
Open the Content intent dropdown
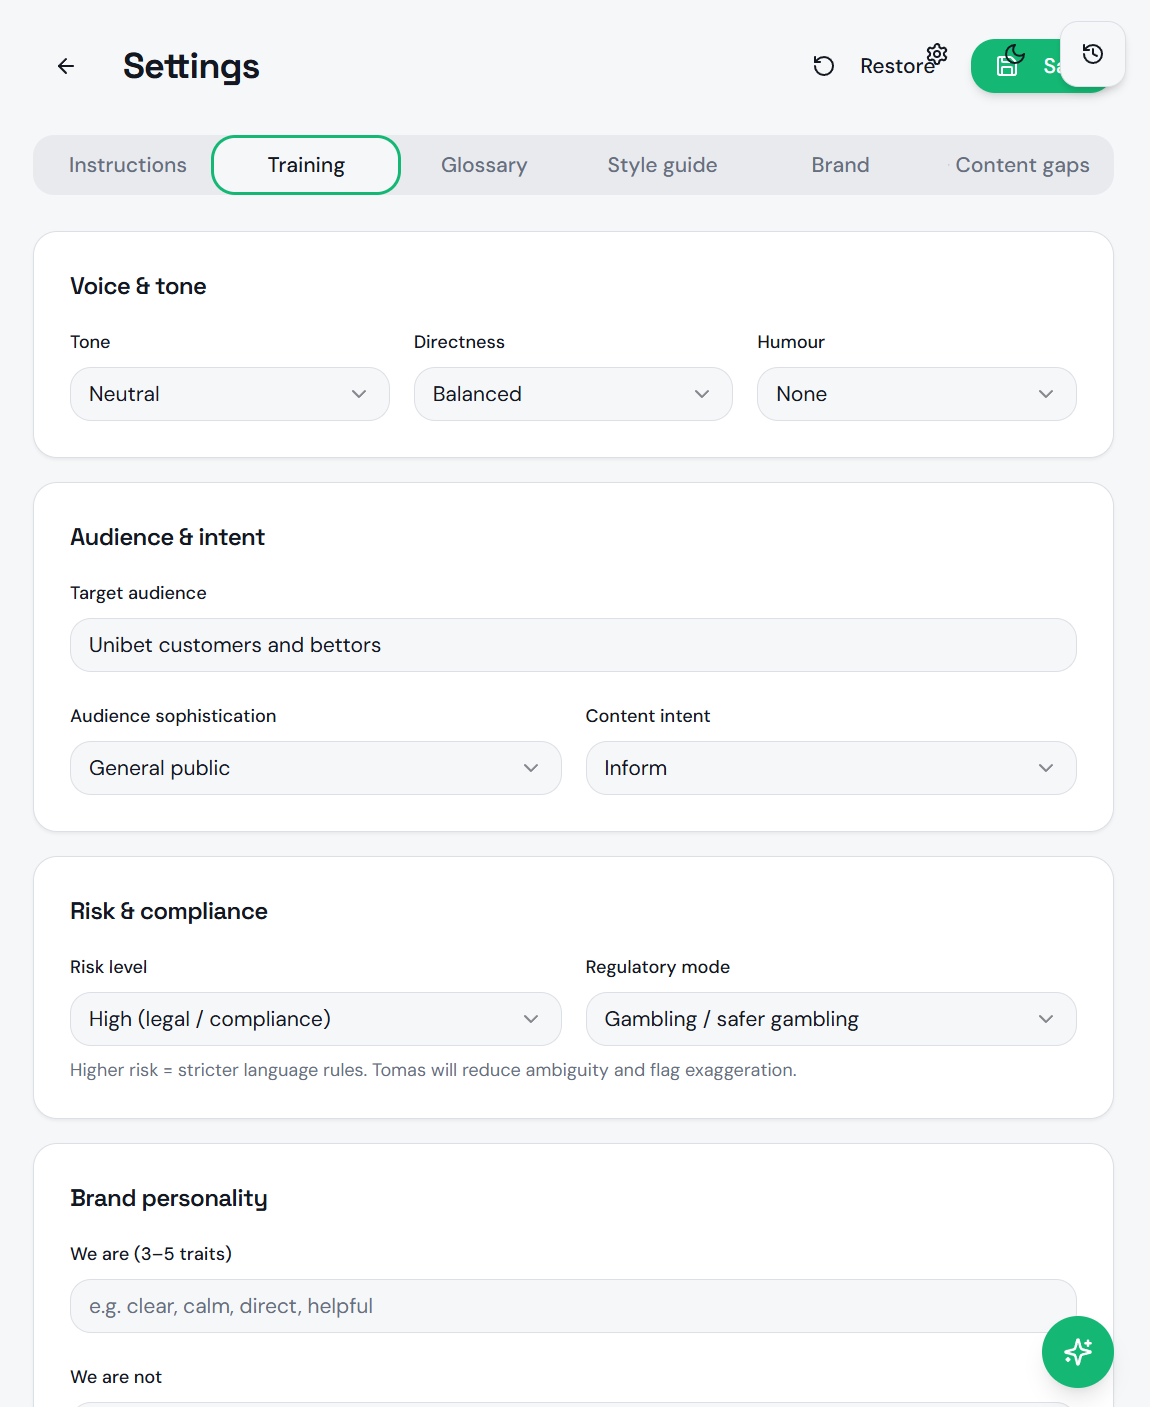(x=830, y=768)
